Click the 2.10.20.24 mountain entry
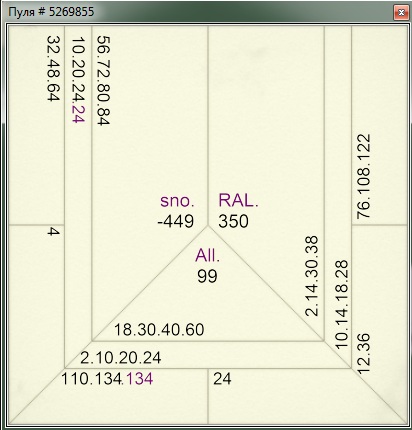Screen dimensions: 412x430 coord(121,358)
